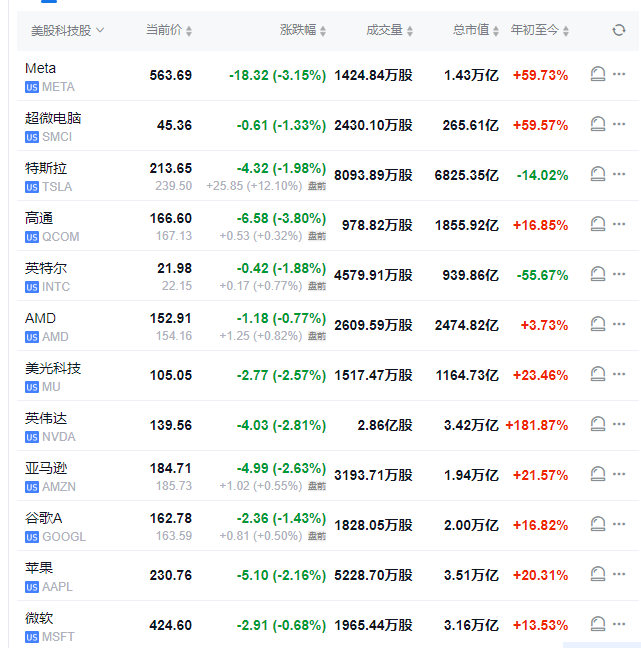Open the more-options dots for 亚马逊
Viewport: 641px width, 648px height.
pyautogui.click(x=619, y=474)
